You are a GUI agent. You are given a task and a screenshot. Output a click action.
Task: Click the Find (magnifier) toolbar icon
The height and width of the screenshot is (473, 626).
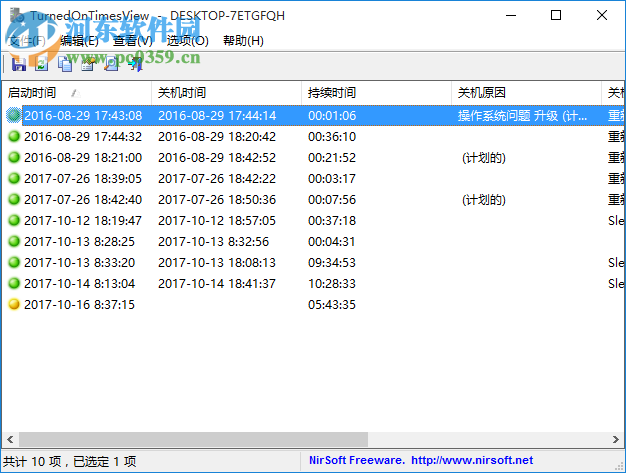(111, 64)
